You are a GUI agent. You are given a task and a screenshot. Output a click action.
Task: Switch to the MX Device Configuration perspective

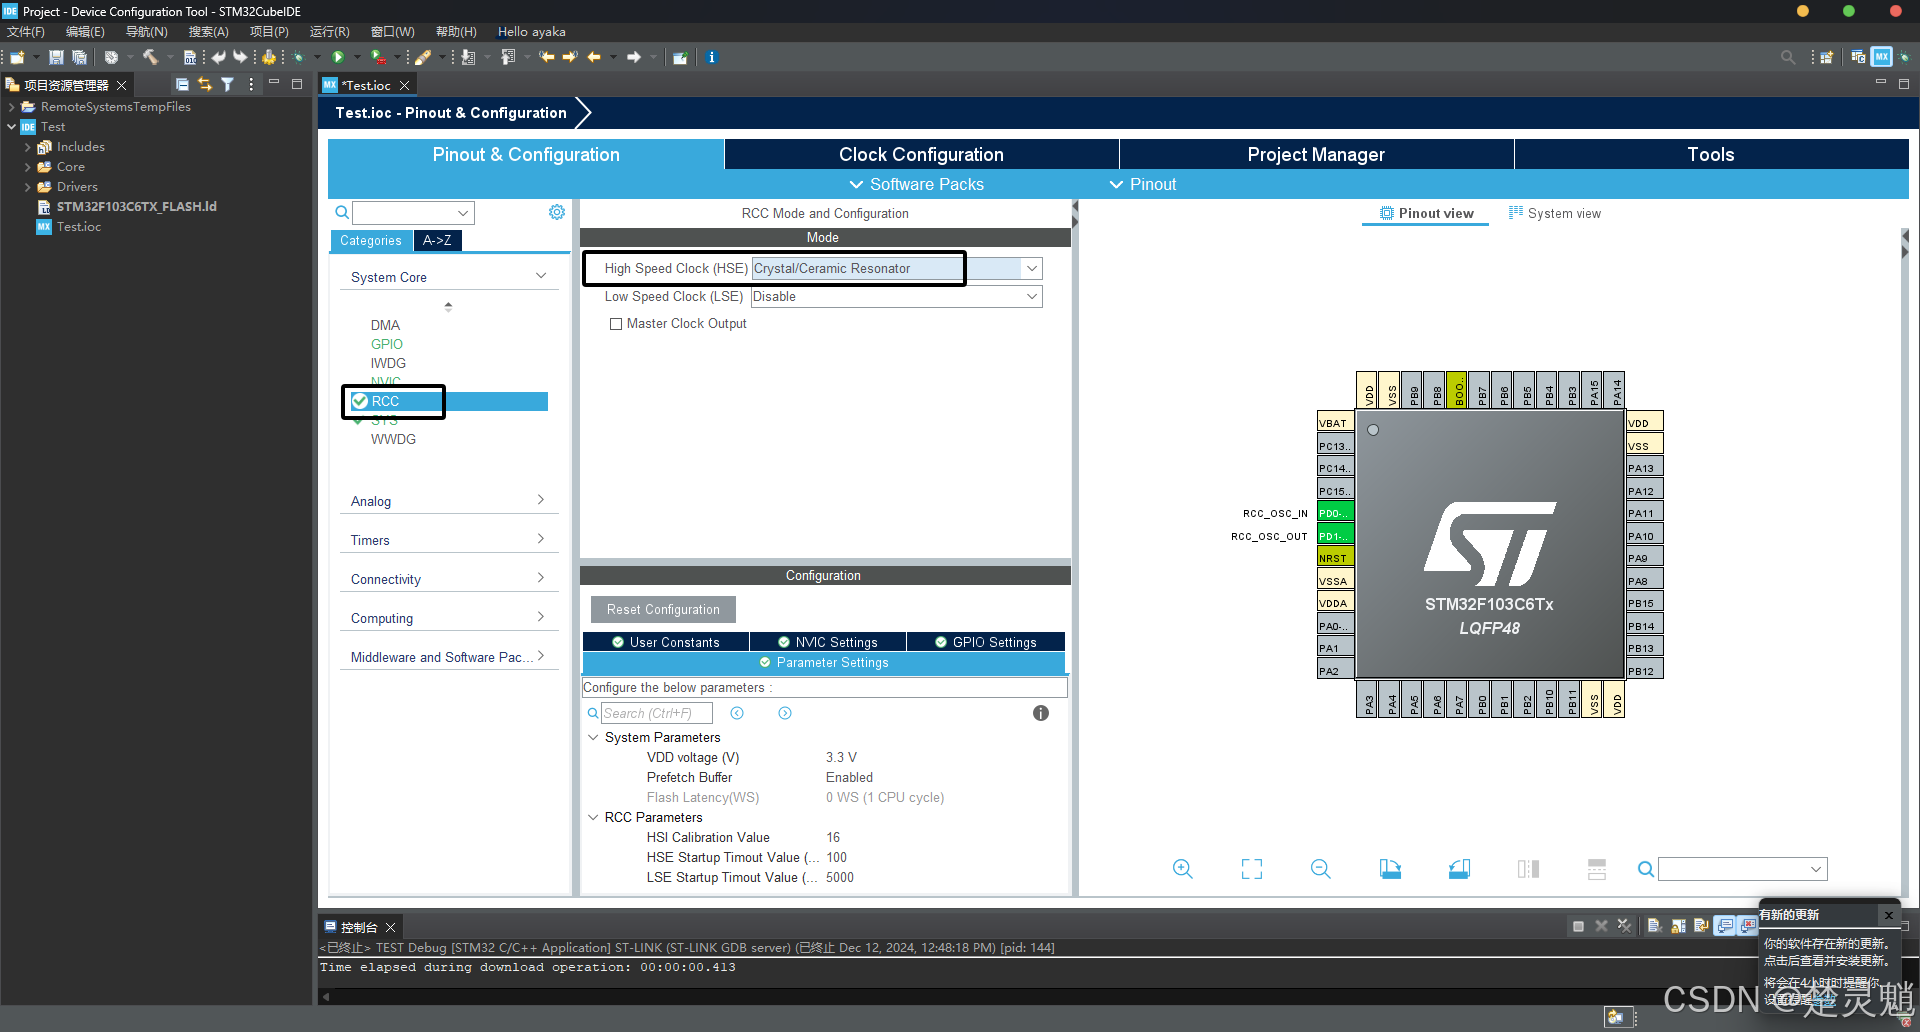(x=1881, y=57)
